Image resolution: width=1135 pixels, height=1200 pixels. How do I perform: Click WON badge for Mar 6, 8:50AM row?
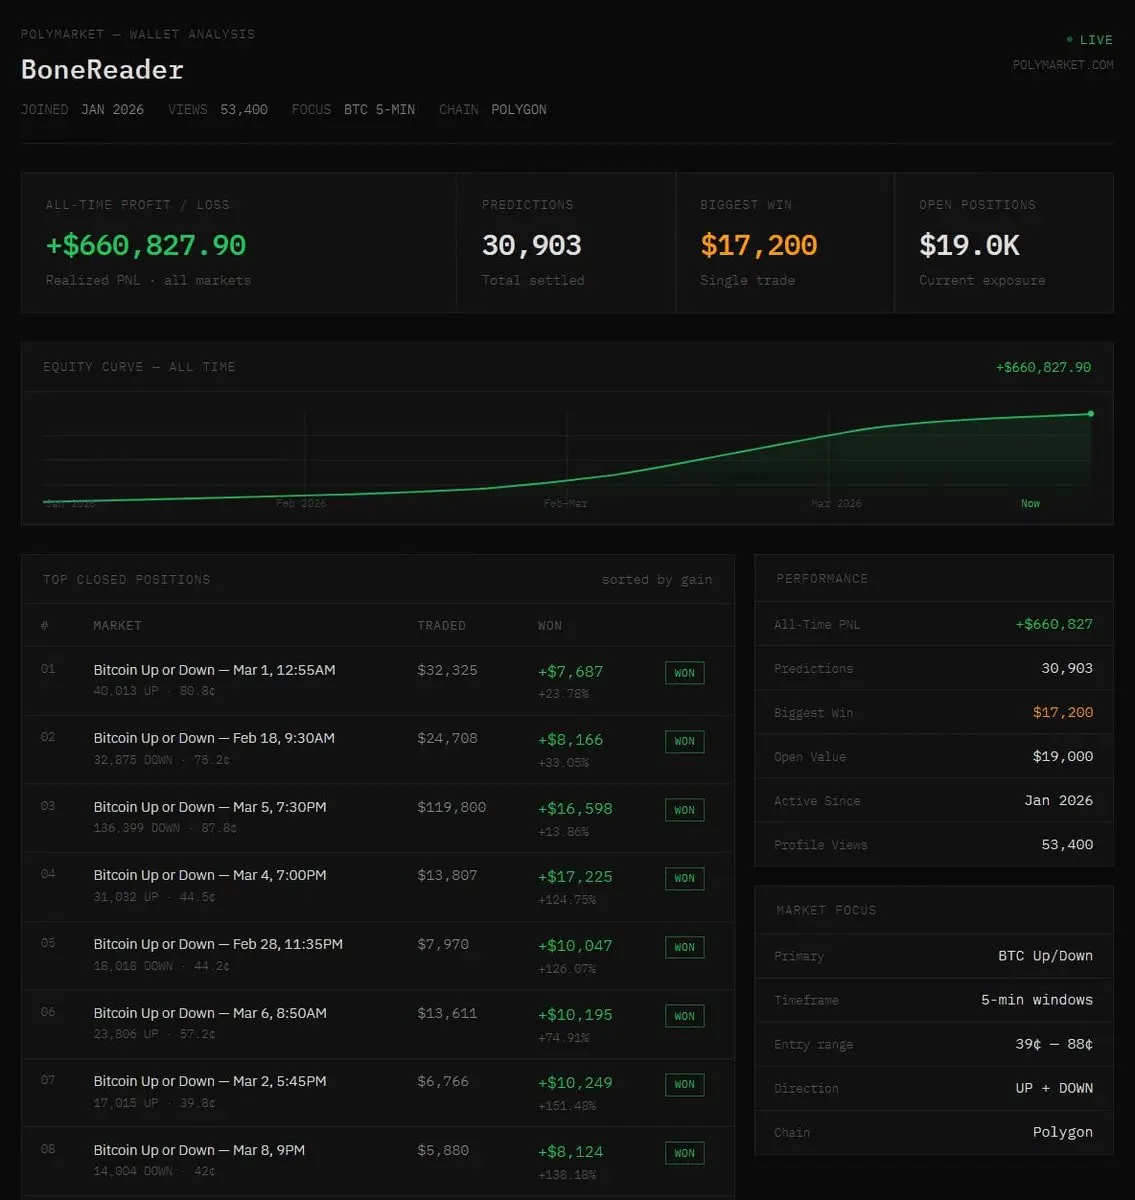coord(684,1016)
